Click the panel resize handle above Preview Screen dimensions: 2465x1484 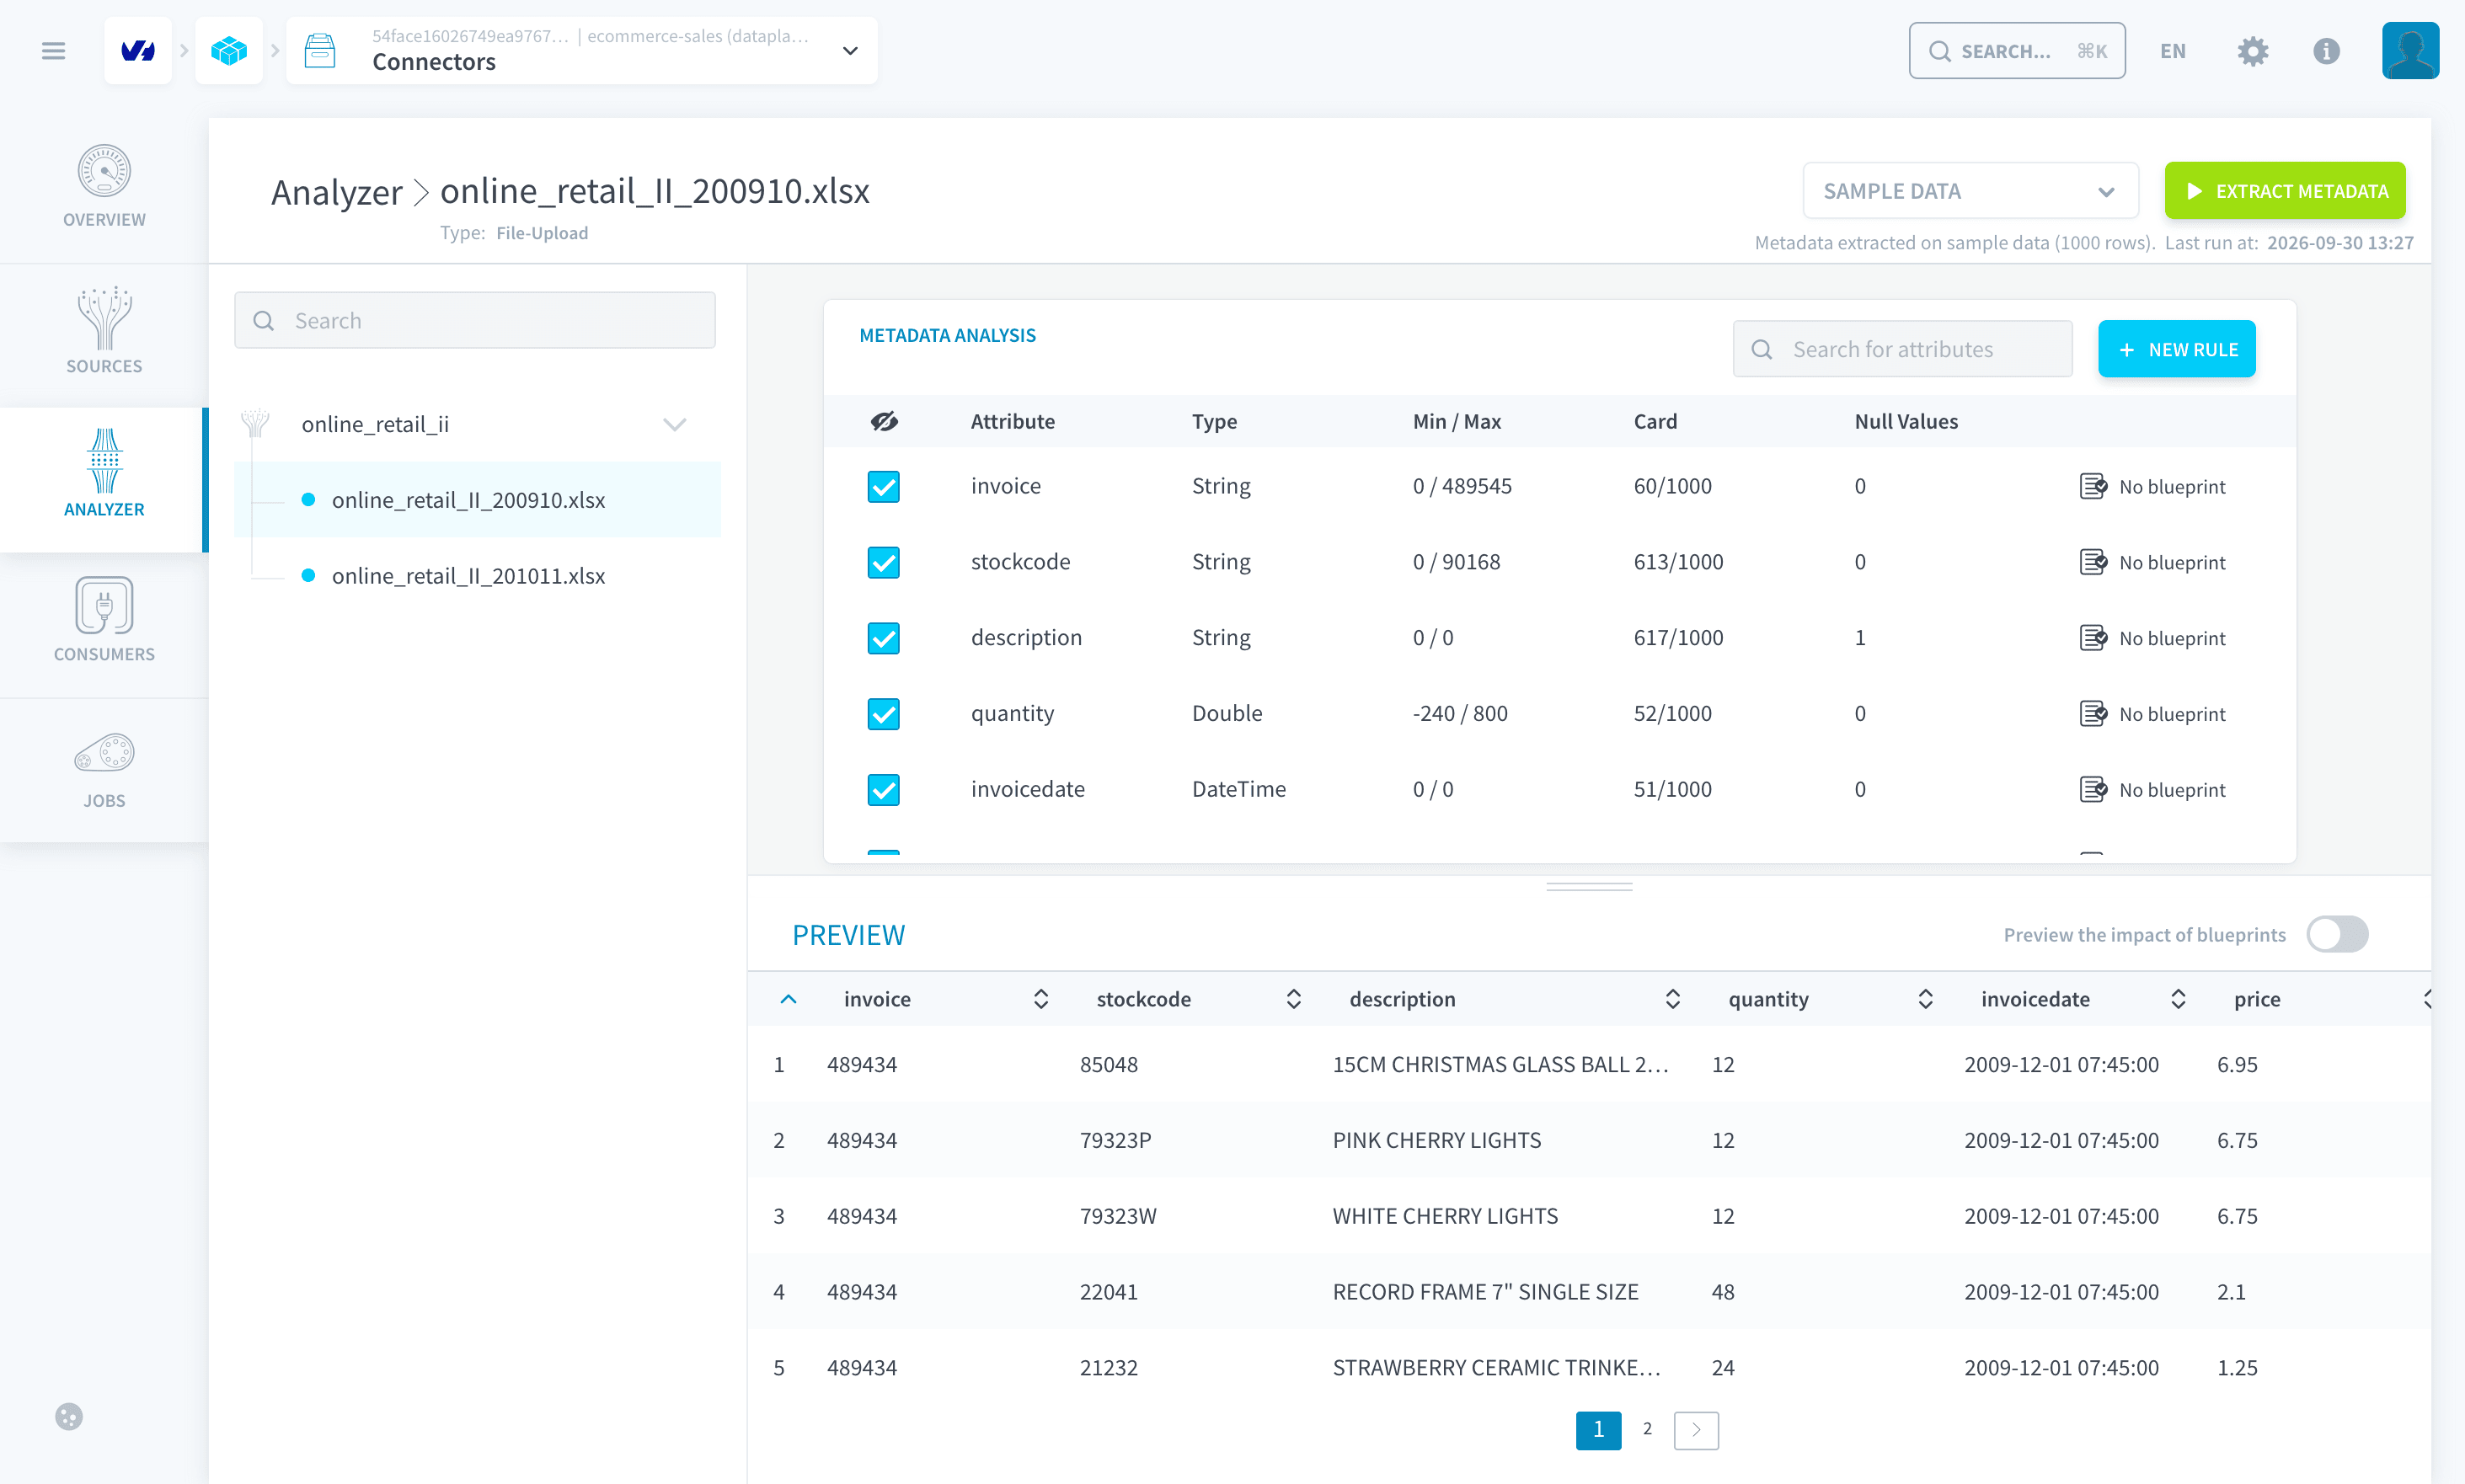pos(1589,886)
